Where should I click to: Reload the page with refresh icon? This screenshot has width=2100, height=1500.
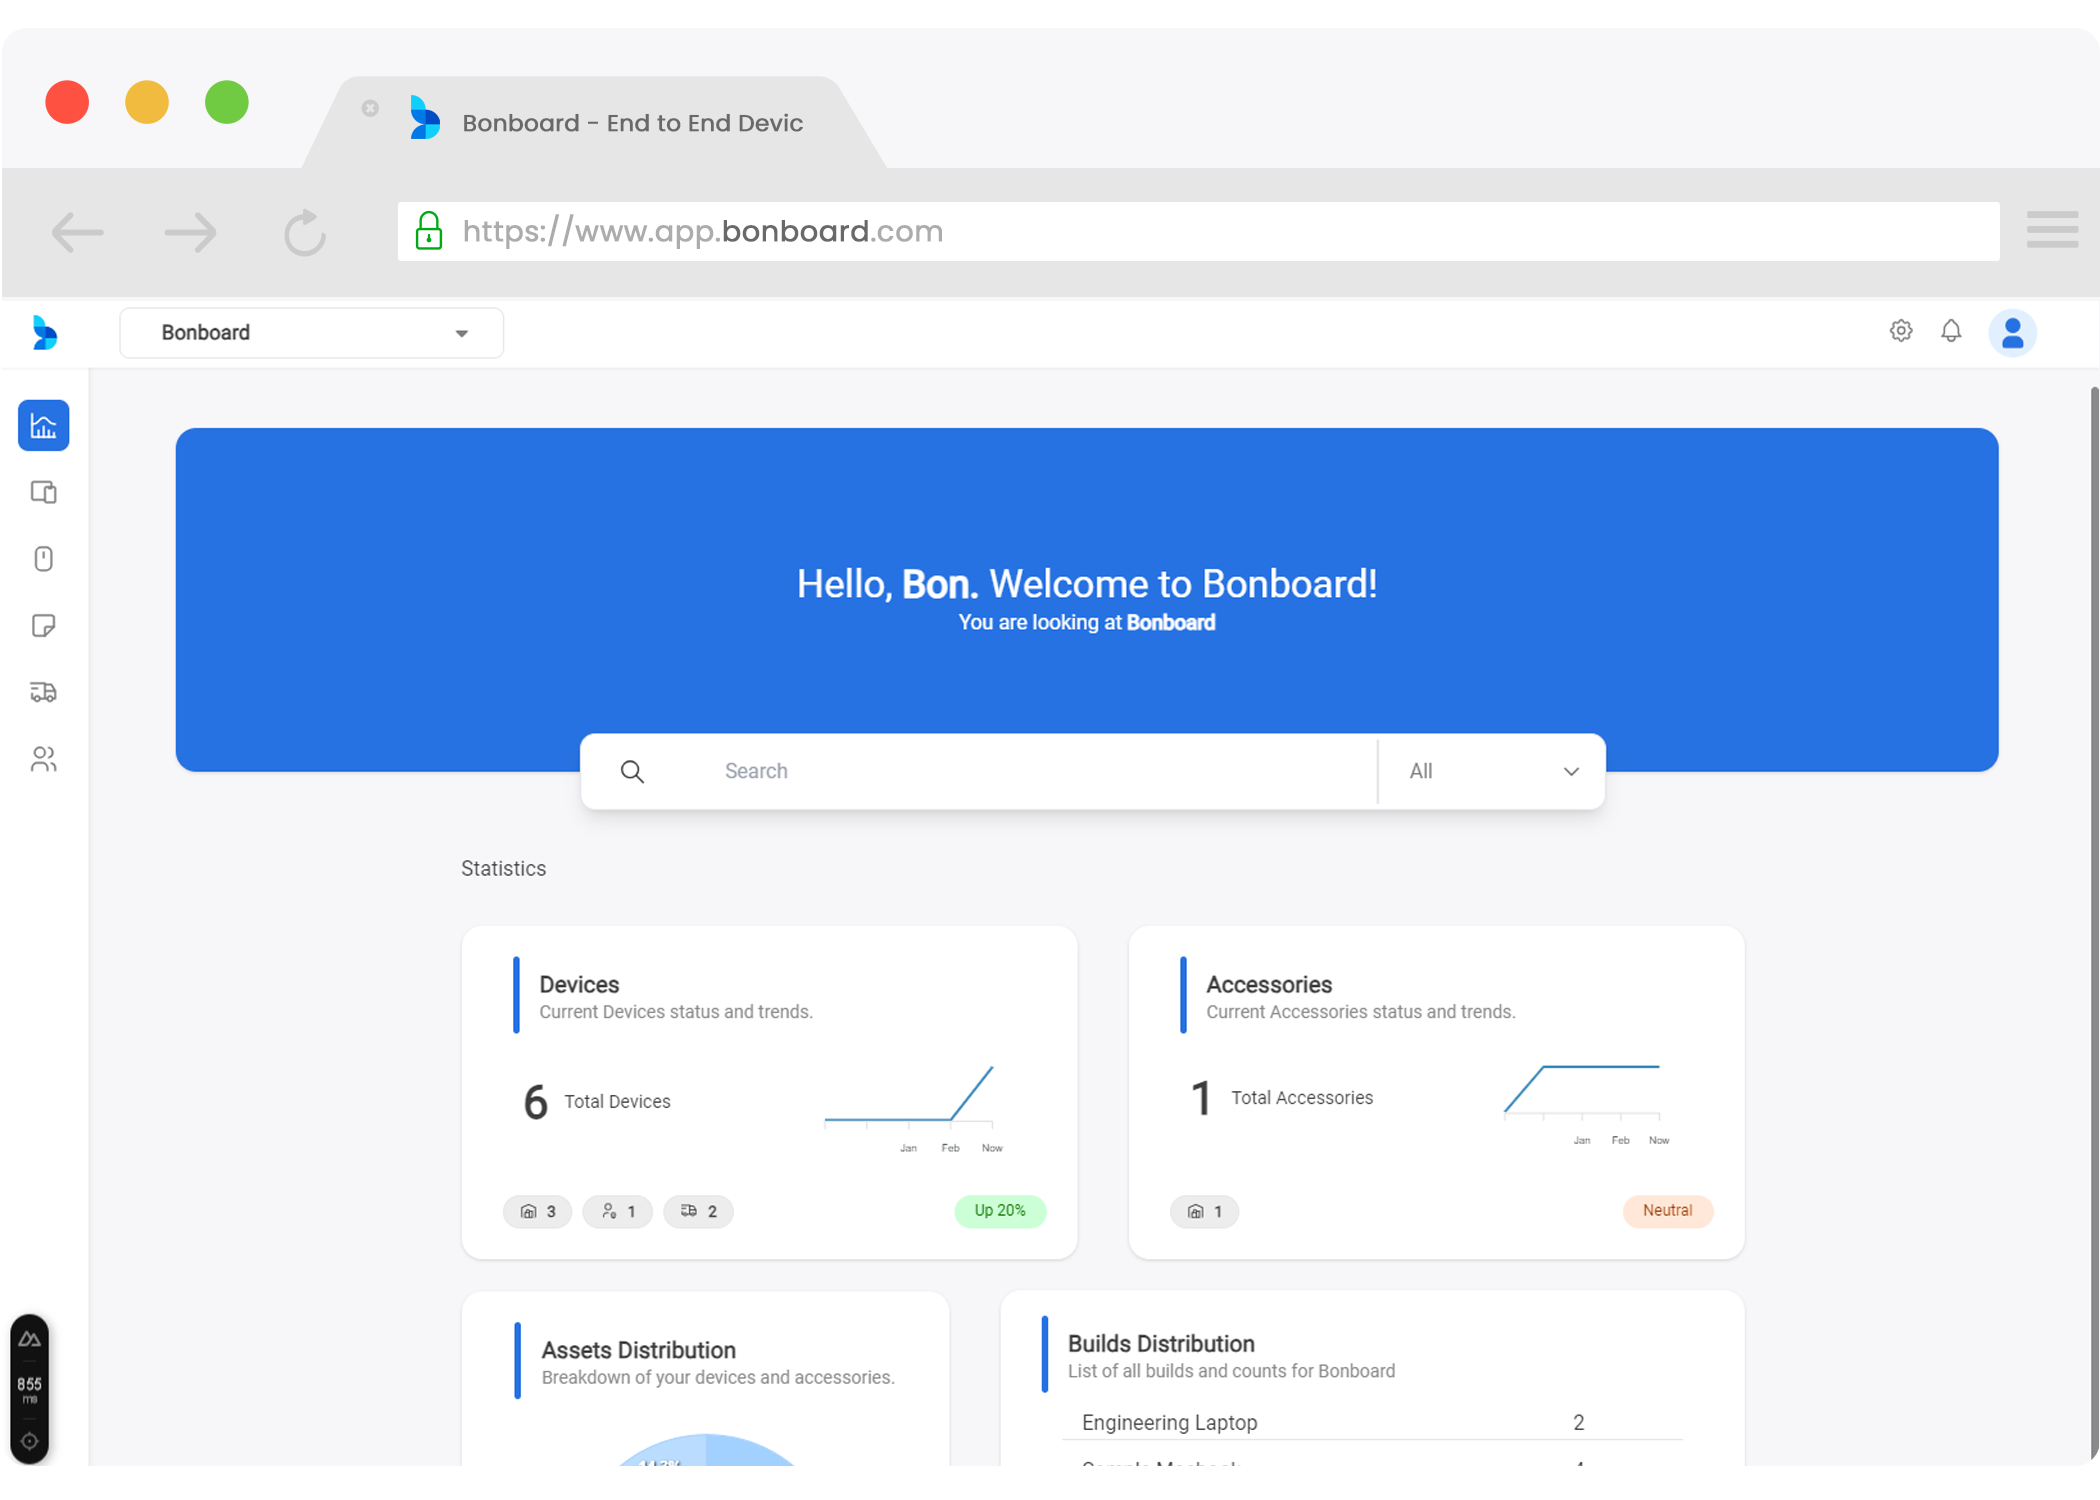click(x=304, y=232)
